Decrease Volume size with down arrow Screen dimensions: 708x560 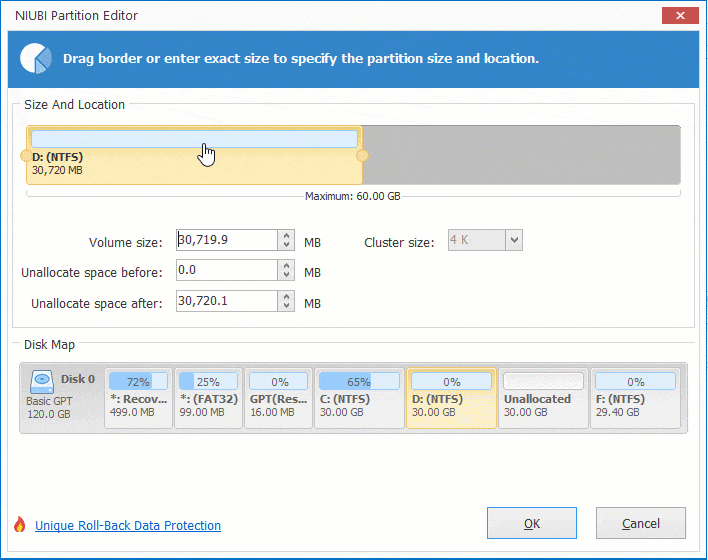[x=286, y=245]
